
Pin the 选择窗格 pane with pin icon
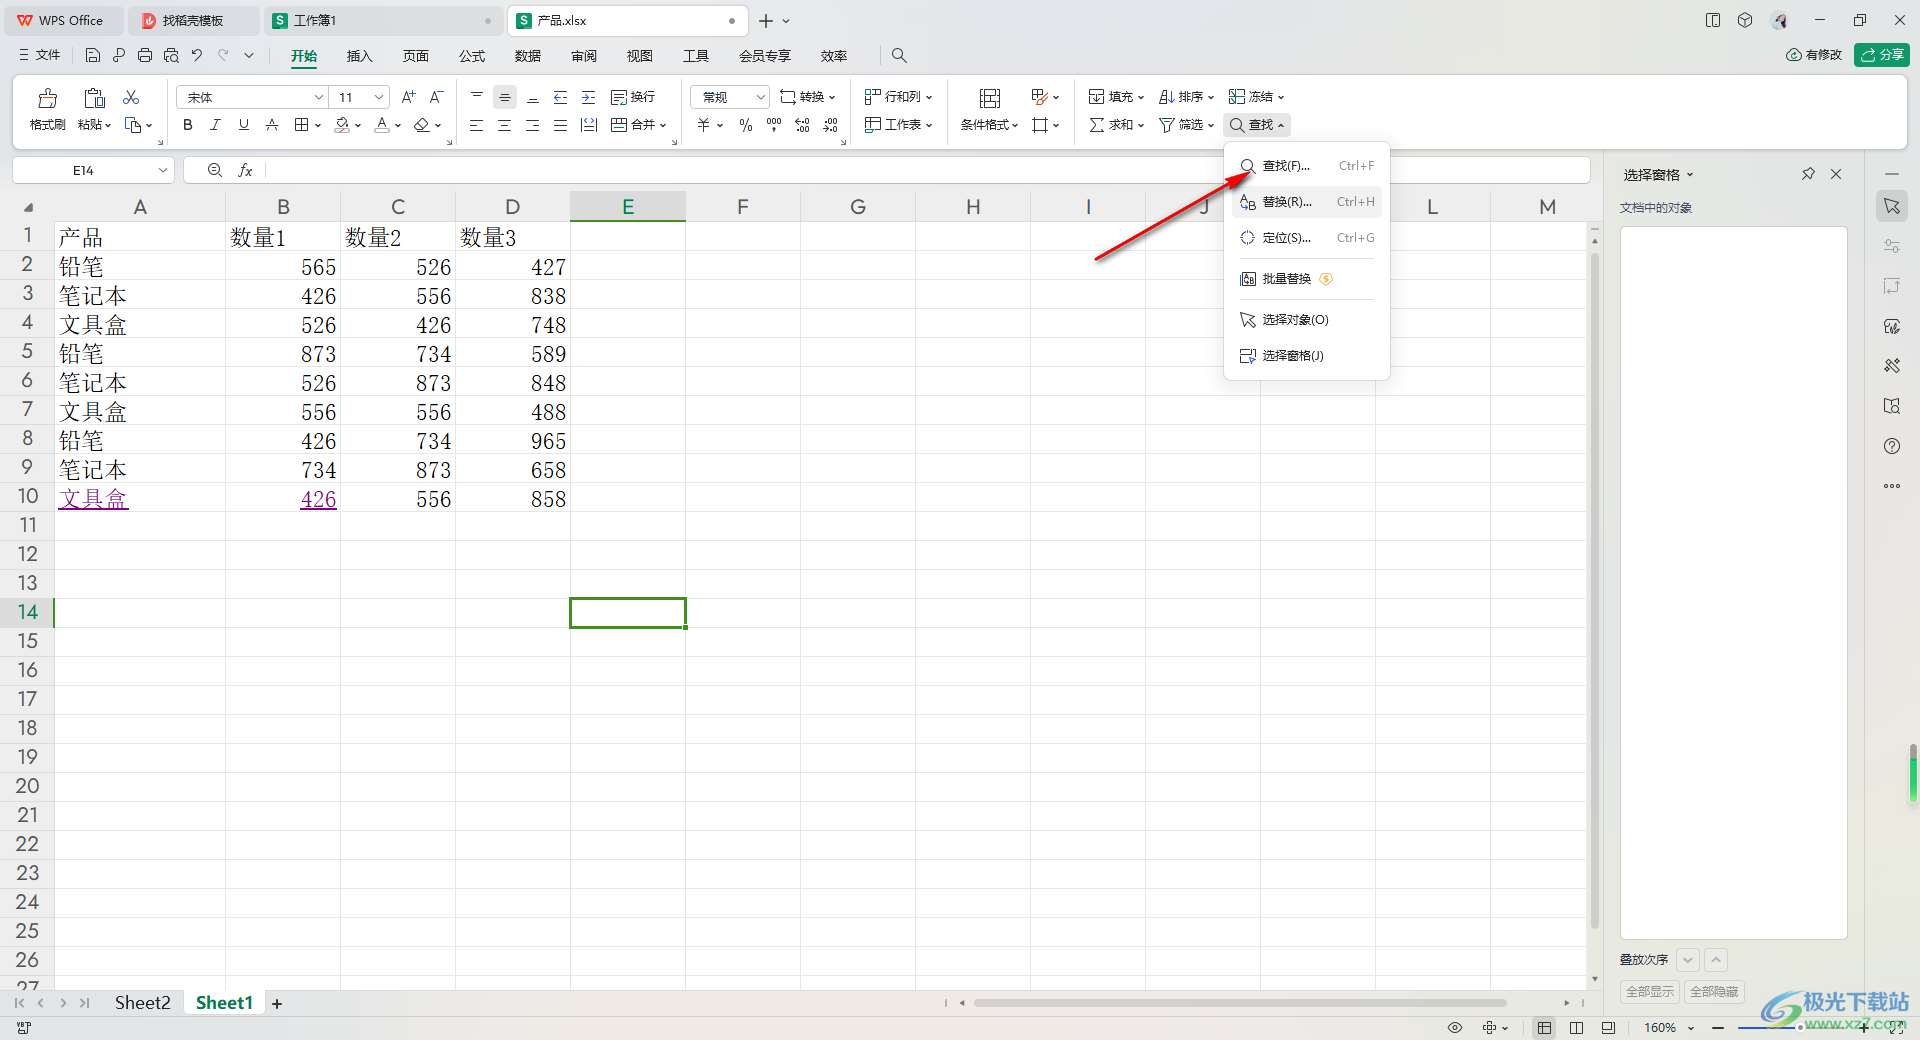[1808, 174]
